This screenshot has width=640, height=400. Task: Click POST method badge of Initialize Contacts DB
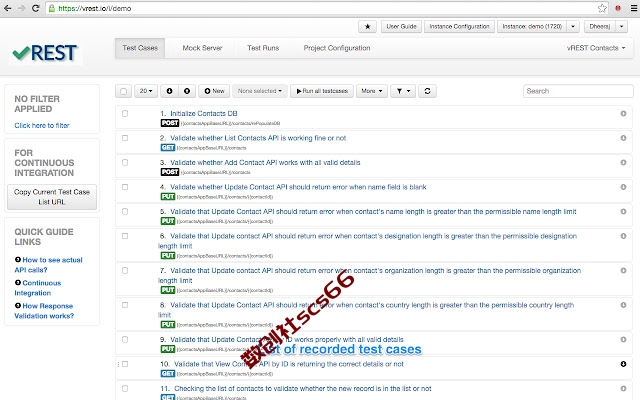point(169,123)
